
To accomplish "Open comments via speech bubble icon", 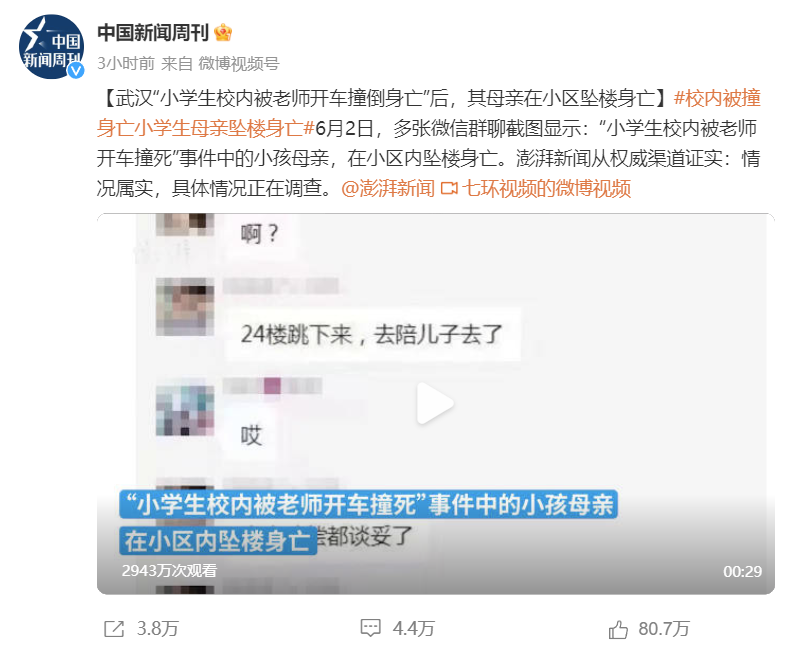I will (x=371, y=628).
